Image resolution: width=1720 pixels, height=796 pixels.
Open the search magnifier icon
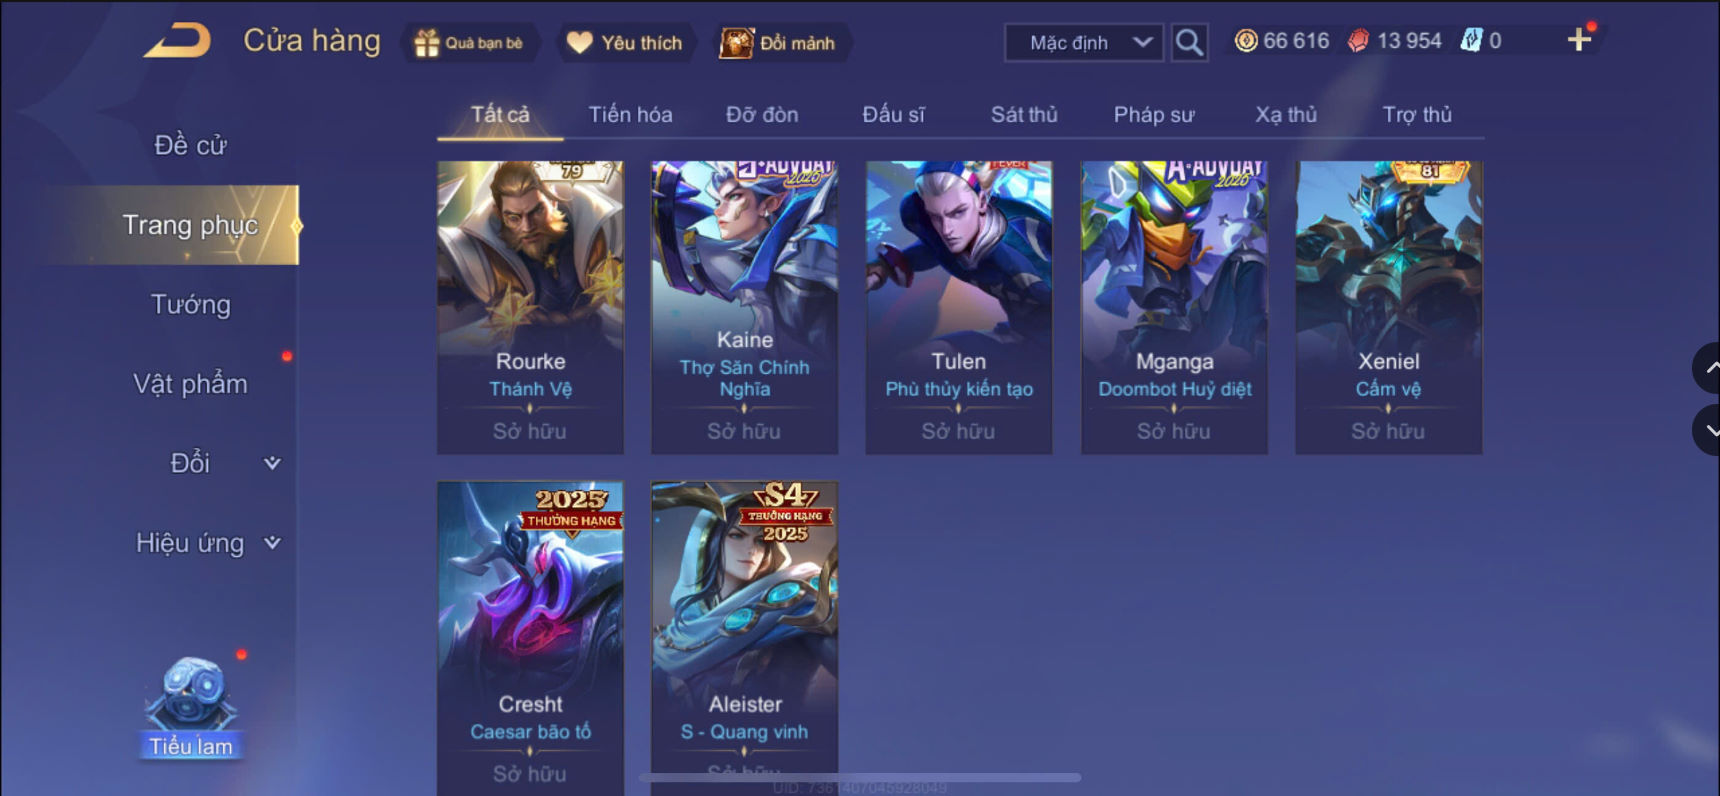(1189, 42)
